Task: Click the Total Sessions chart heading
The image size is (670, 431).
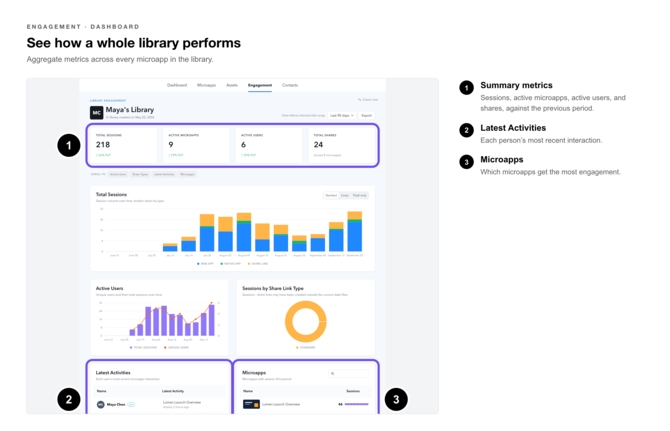Action: pos(111,194)
